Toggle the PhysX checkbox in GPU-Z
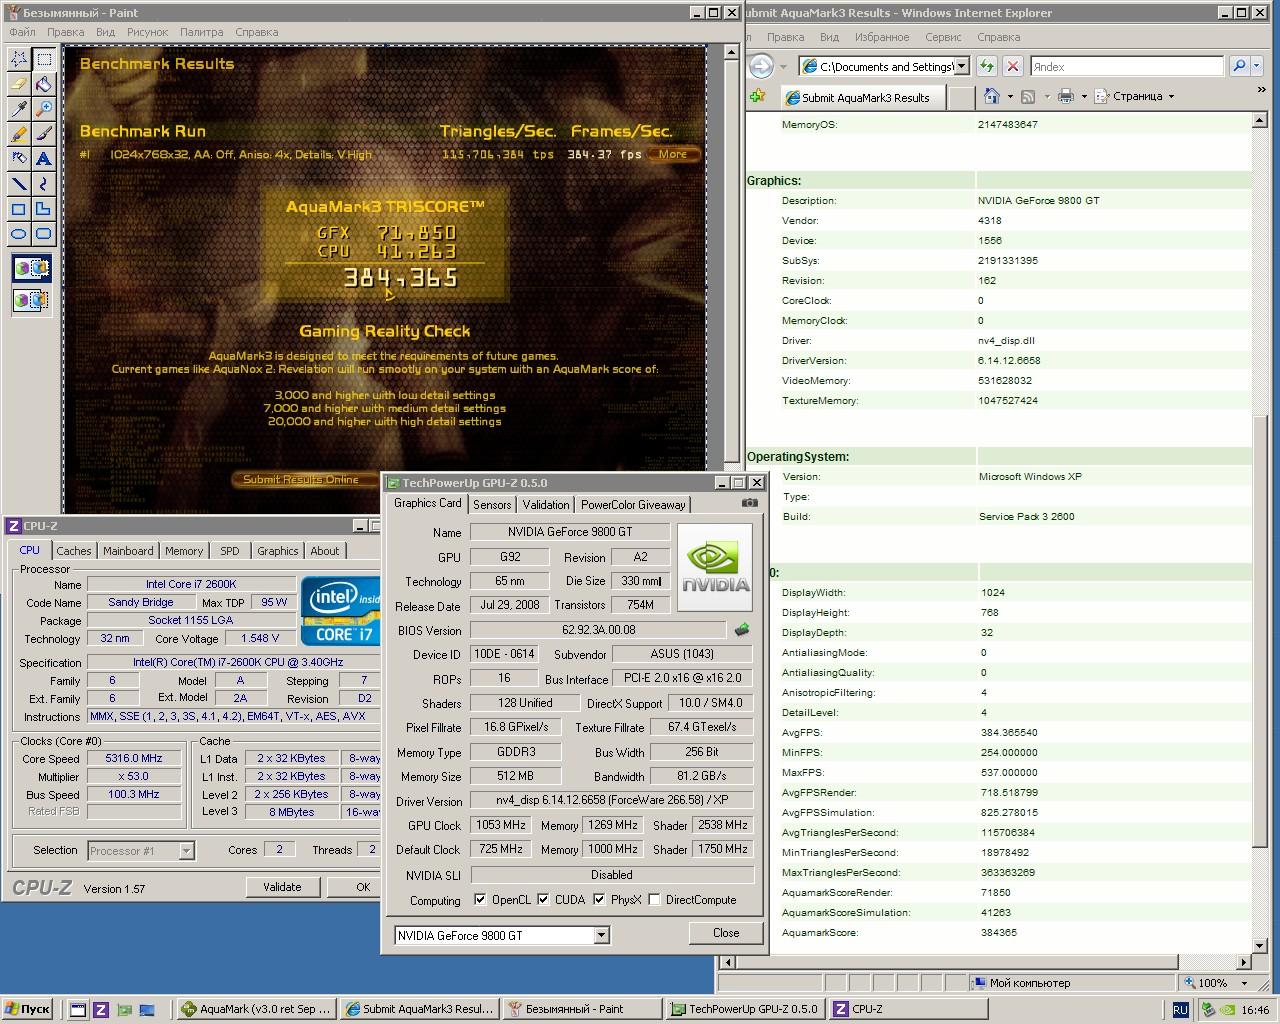 599,900
